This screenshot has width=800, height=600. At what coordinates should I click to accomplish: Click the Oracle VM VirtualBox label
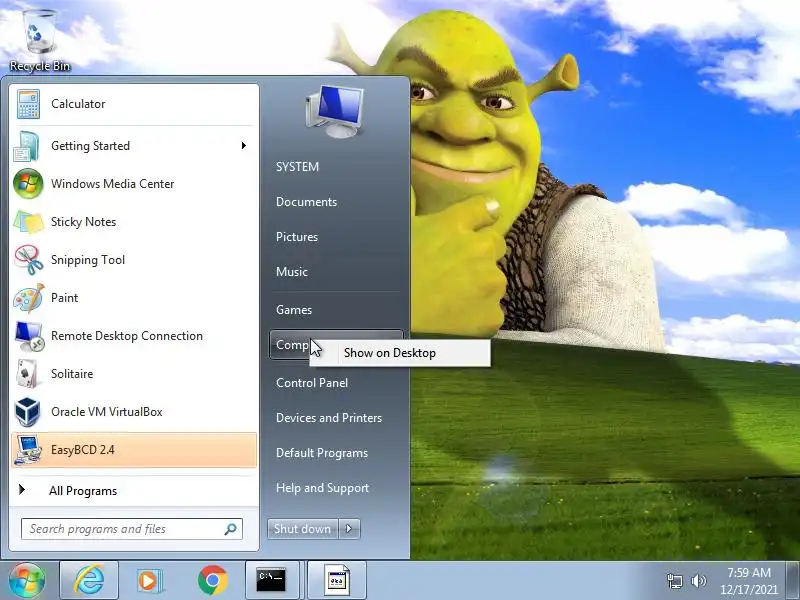(107, 412)
